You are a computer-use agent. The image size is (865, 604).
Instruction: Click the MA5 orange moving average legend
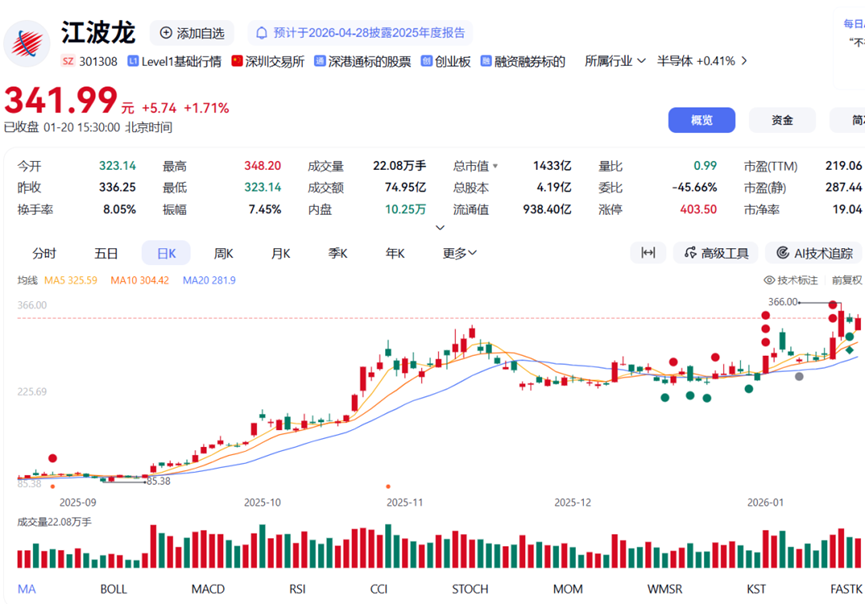(x=71, y=281)
